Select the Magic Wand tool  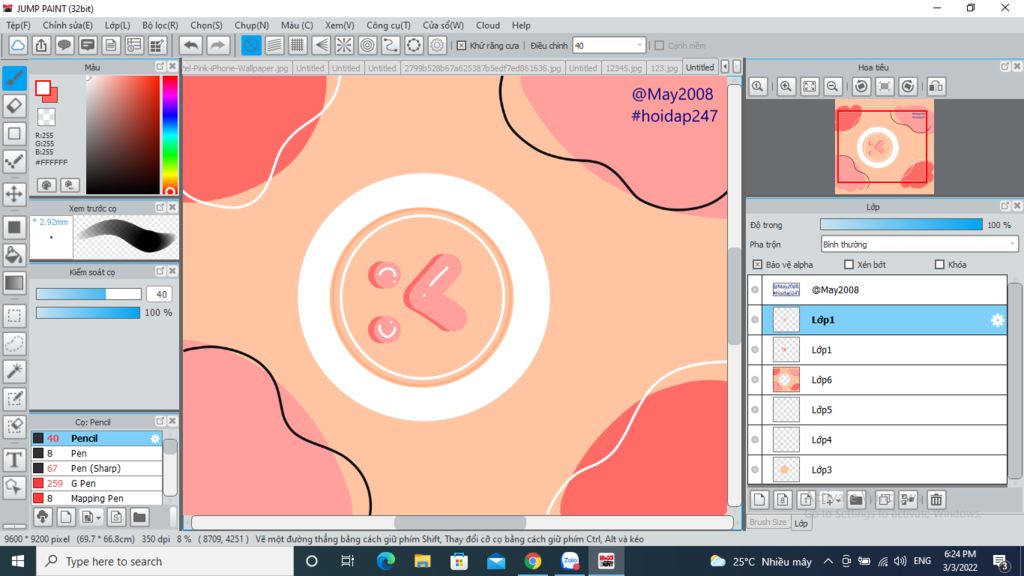click(x=14, y=371)
